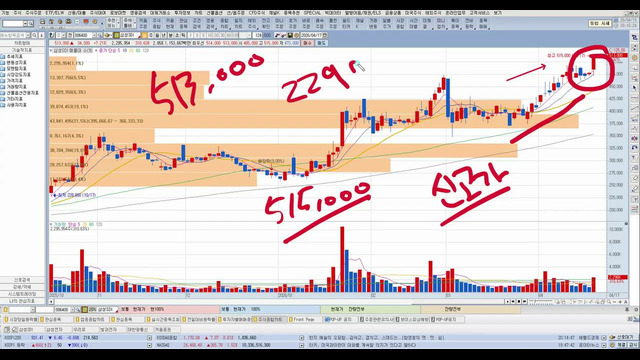Open the NASDAQ ticker dropdown
The width and height of the screenshot is (640, 360).
tap(301, 345)
